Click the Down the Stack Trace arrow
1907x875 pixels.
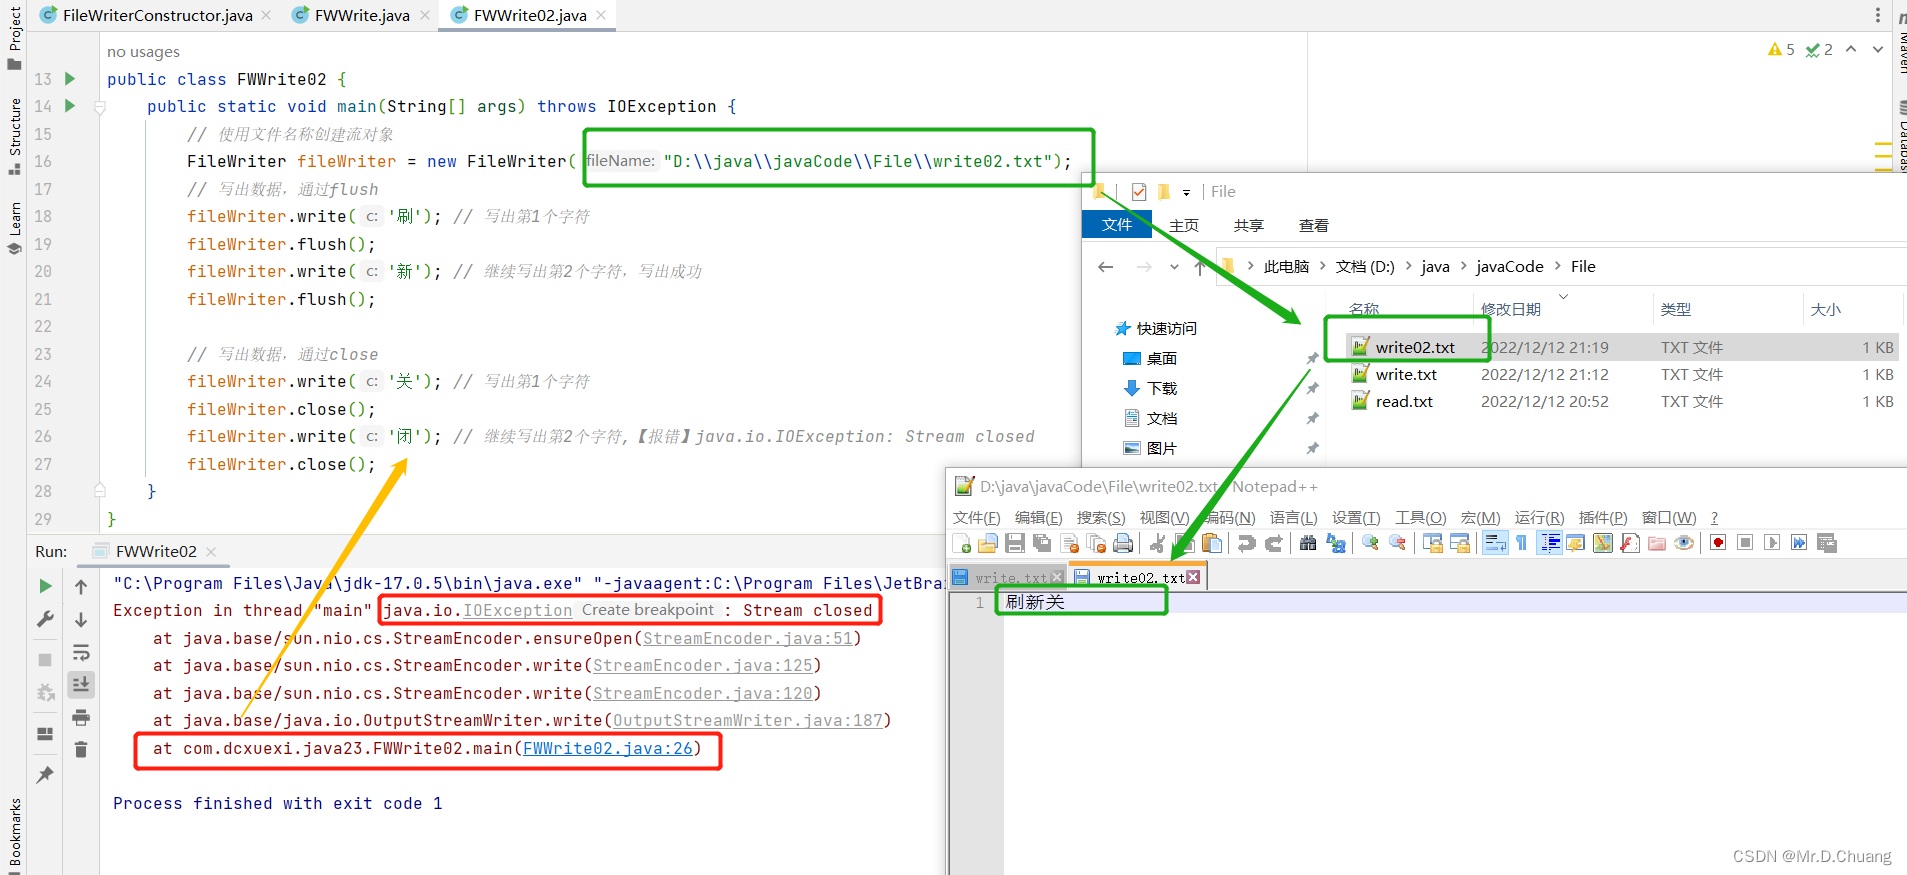(x=81, y=619)
